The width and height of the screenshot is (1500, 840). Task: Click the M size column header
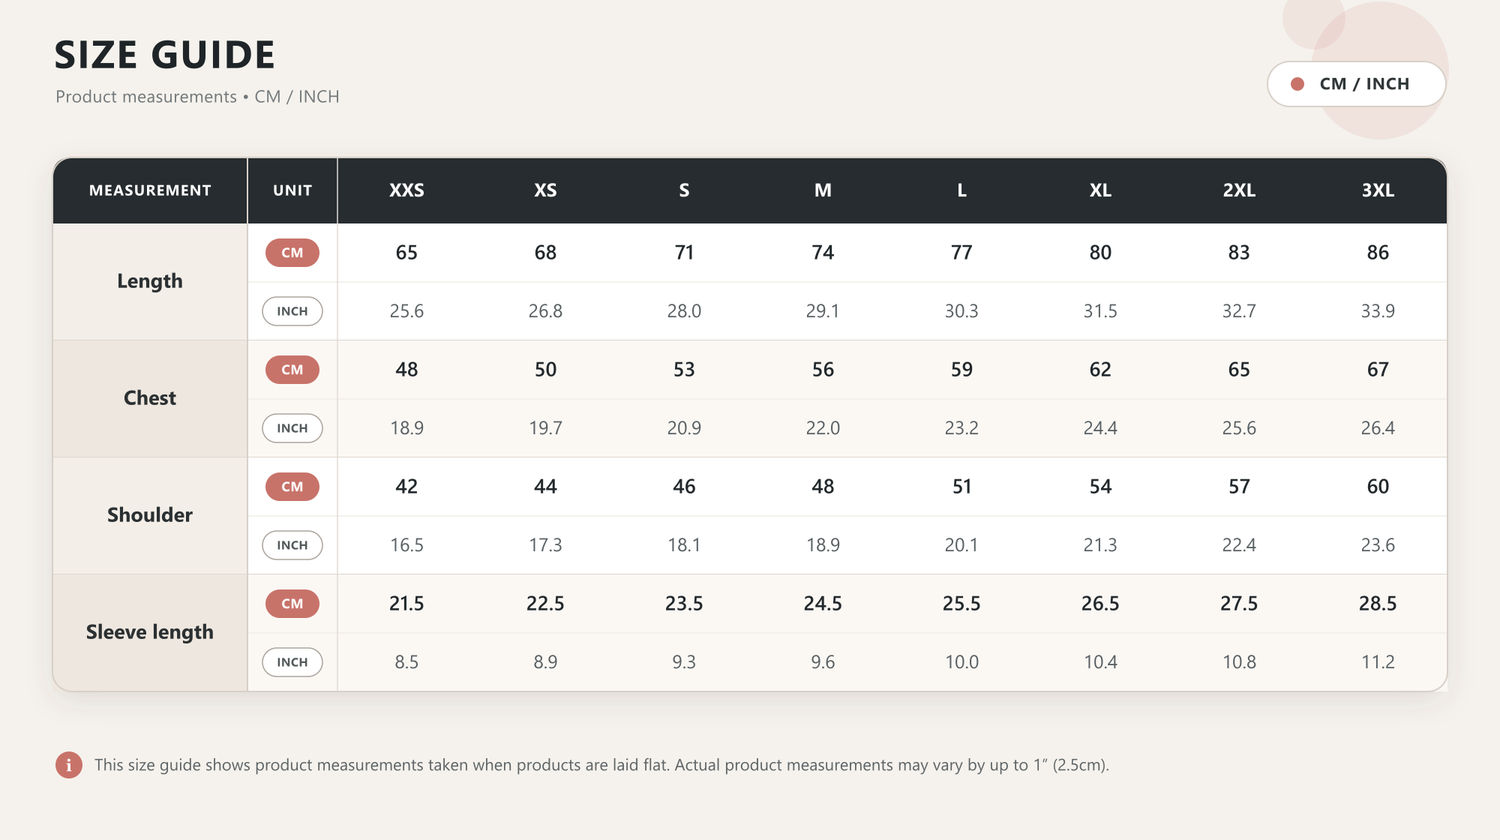822,190
